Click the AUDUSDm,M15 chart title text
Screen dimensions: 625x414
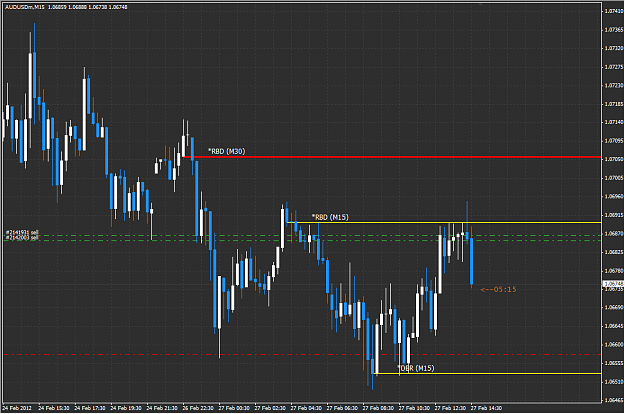25,7
